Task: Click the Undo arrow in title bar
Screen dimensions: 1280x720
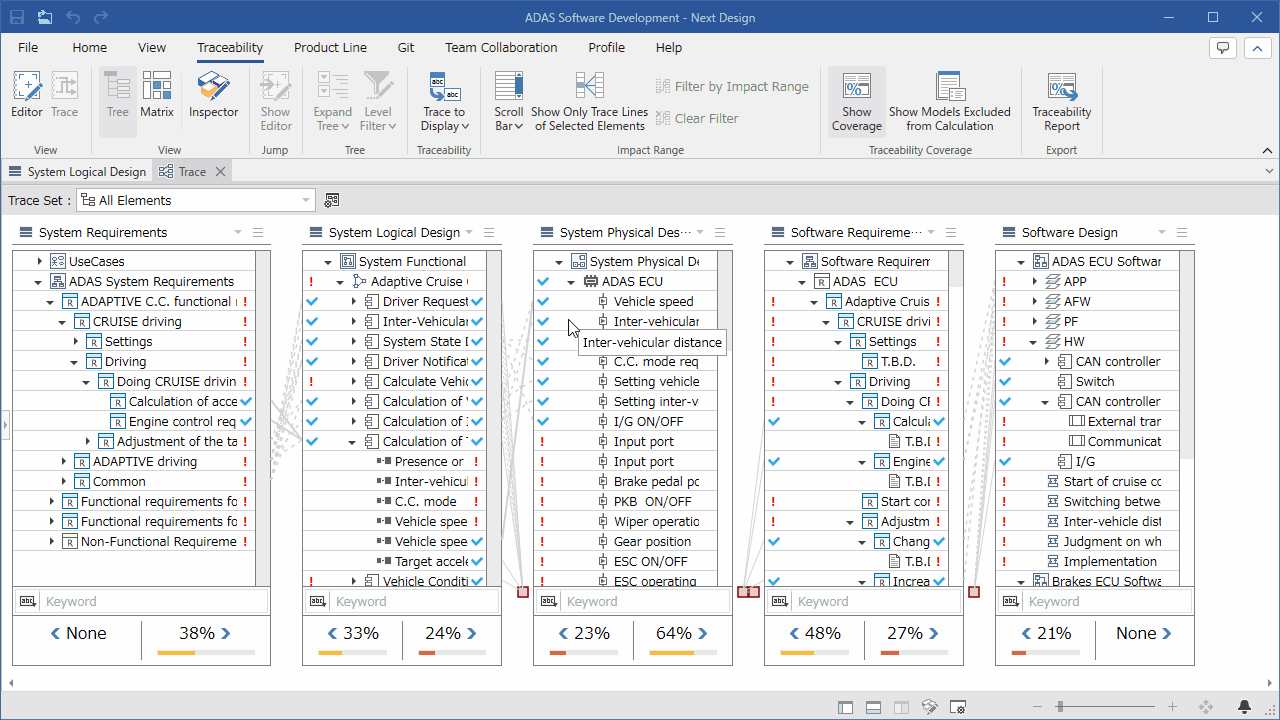Action: click(72, 17)
